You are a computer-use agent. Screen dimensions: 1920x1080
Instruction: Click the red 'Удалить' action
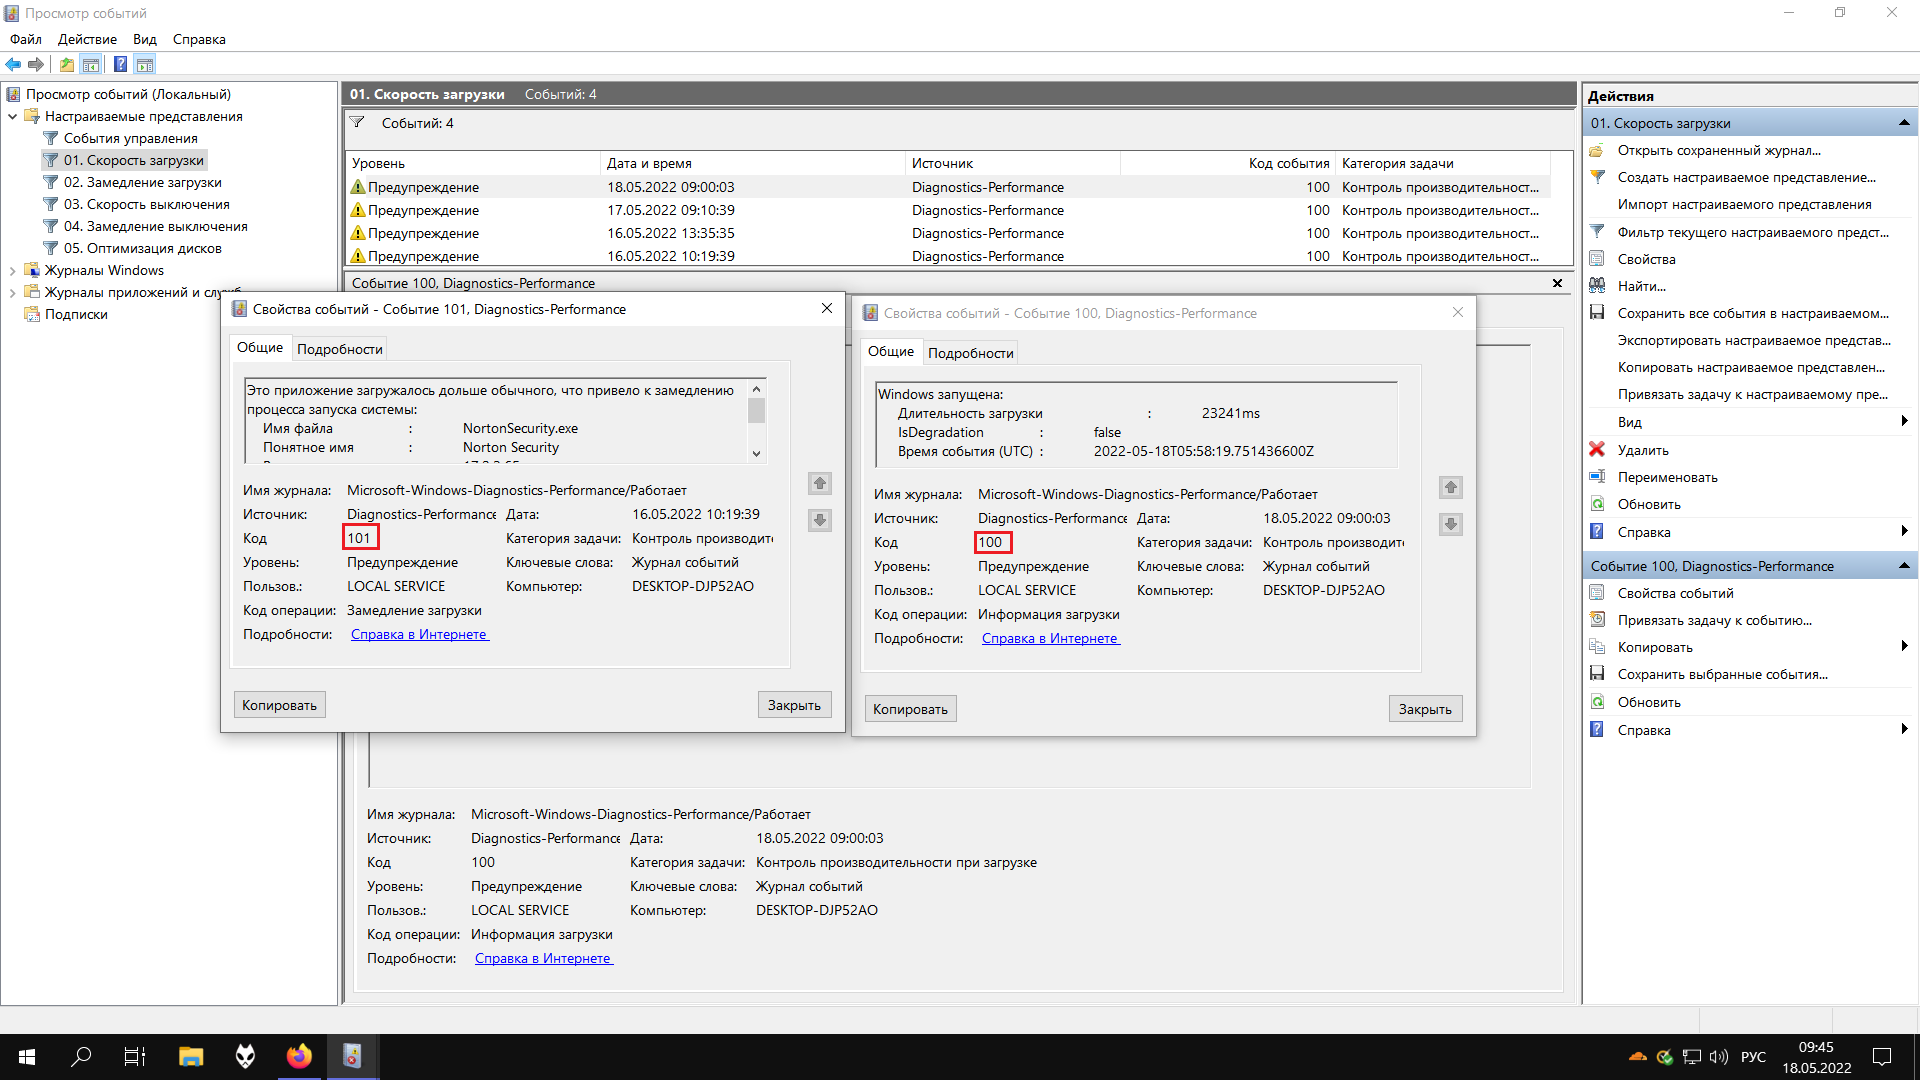1643,450
